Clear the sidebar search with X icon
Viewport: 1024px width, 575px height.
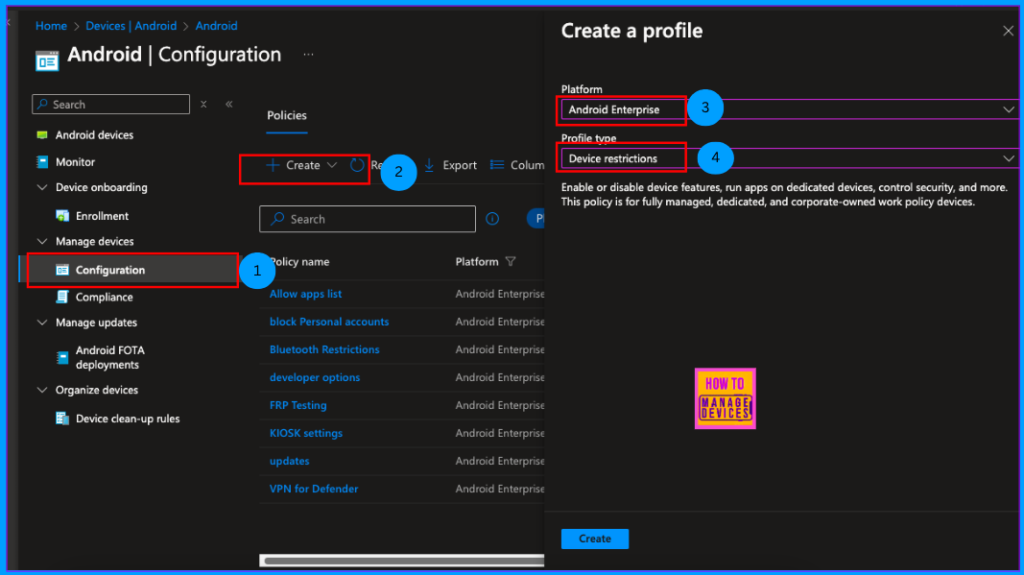pos(204,105)
